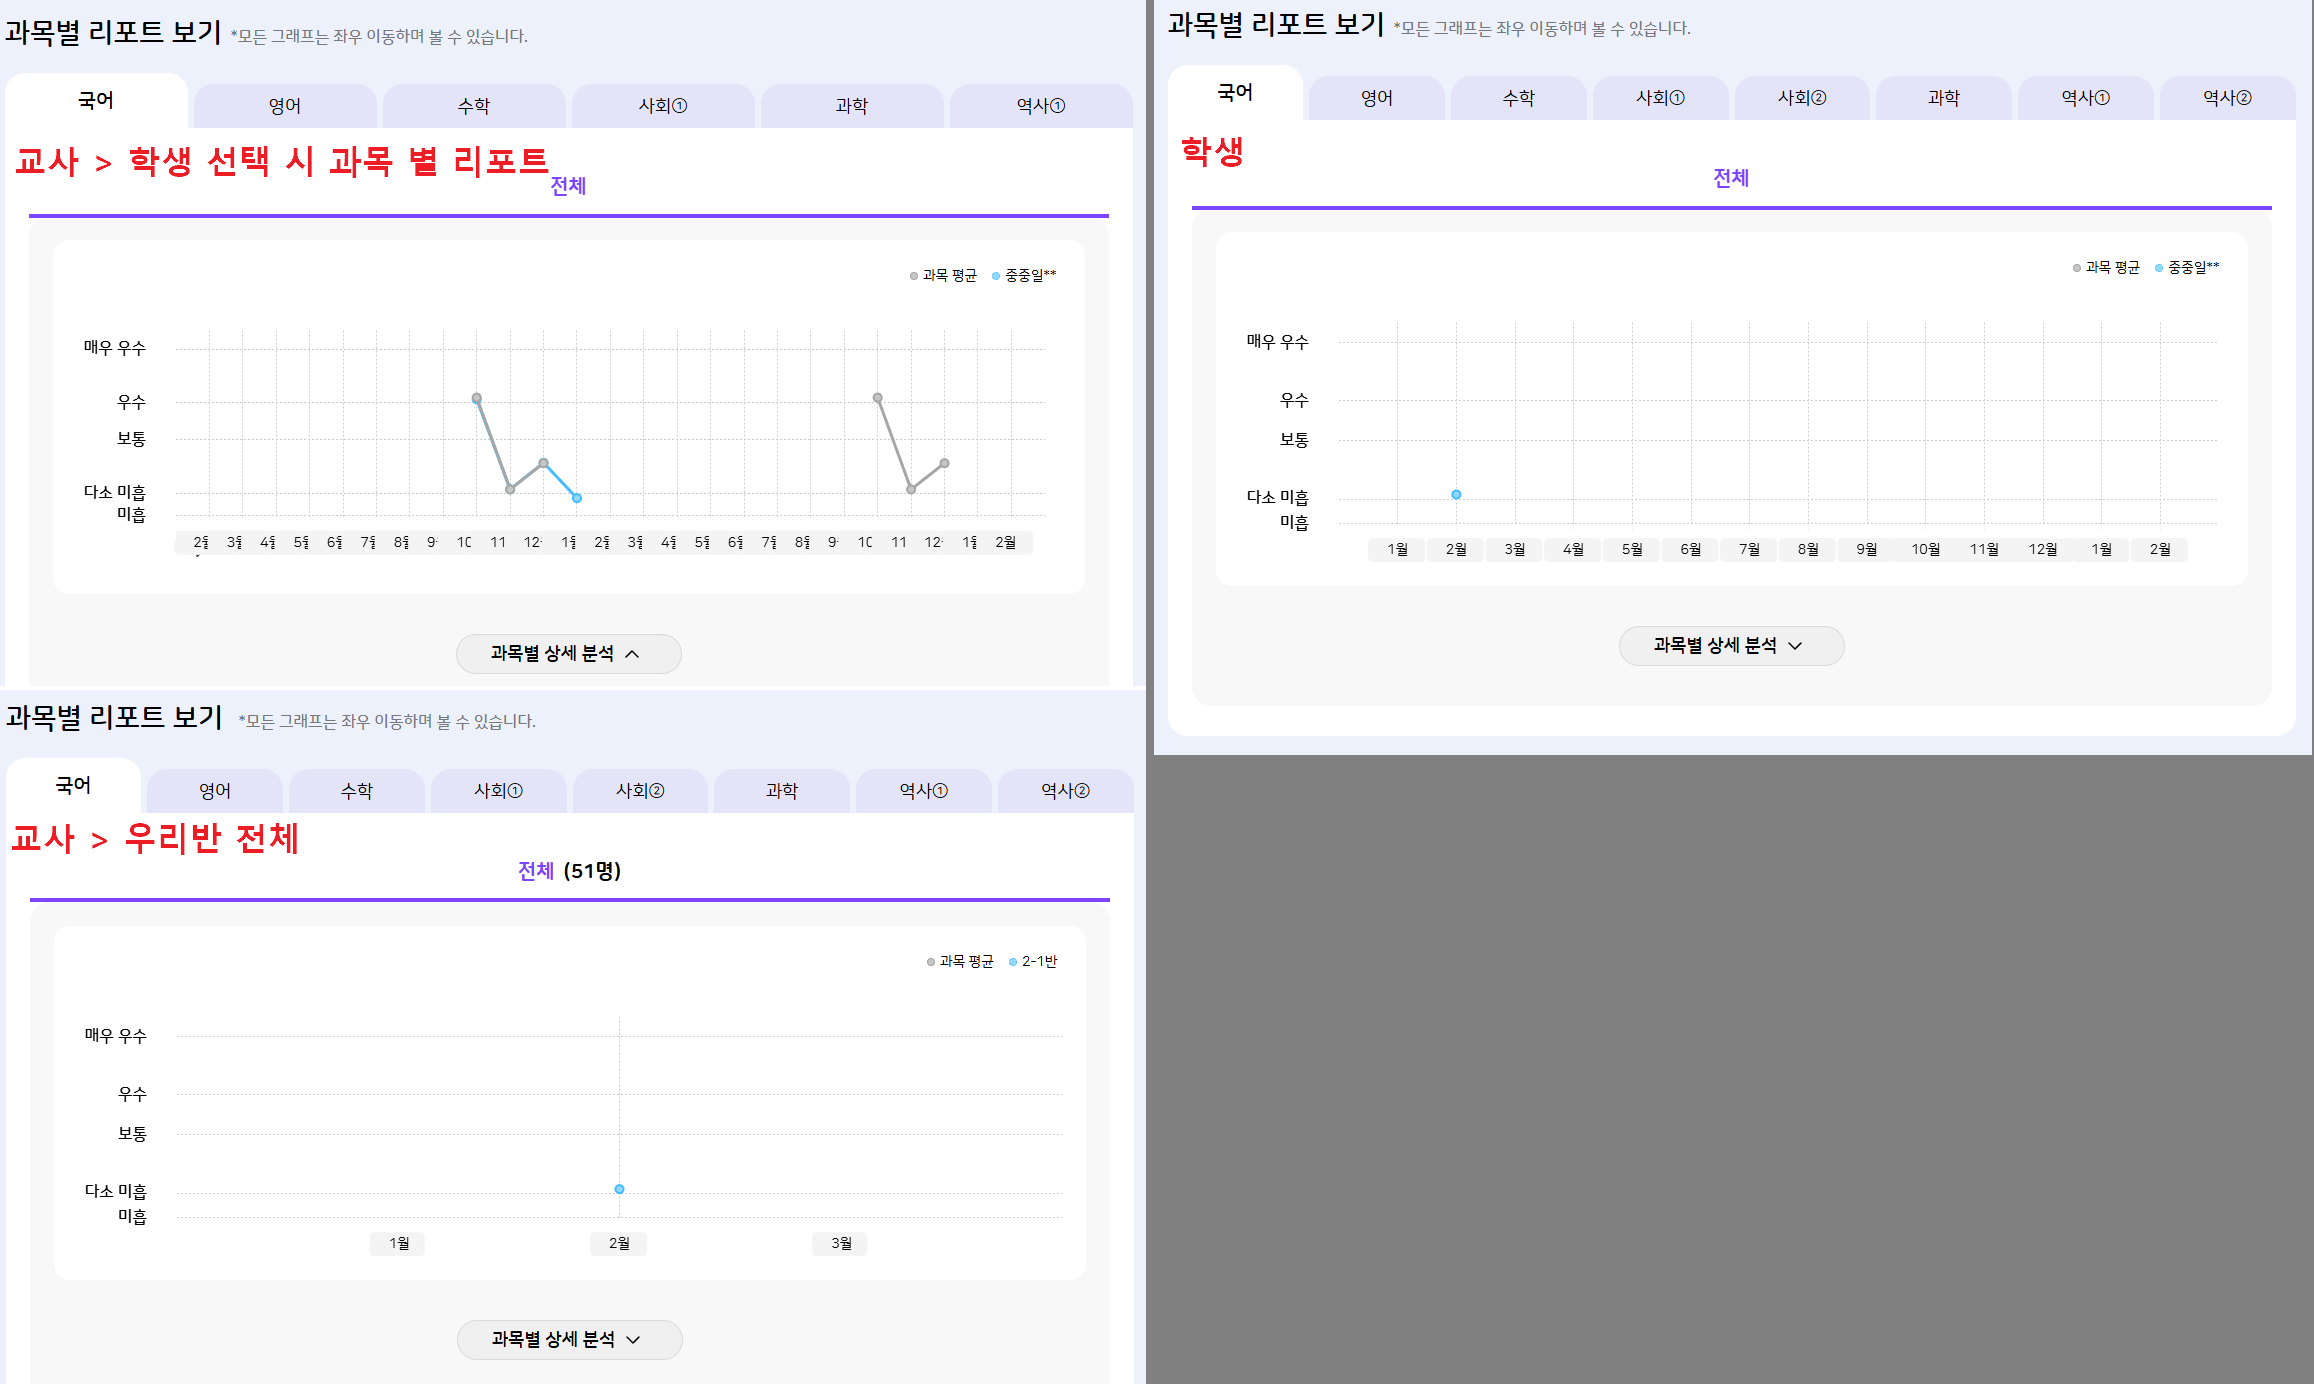2314x1384 pixels.
Task: Toggle 과목 평균 legend in the 학생 panel chart
Action: [x=2111, y=268]
